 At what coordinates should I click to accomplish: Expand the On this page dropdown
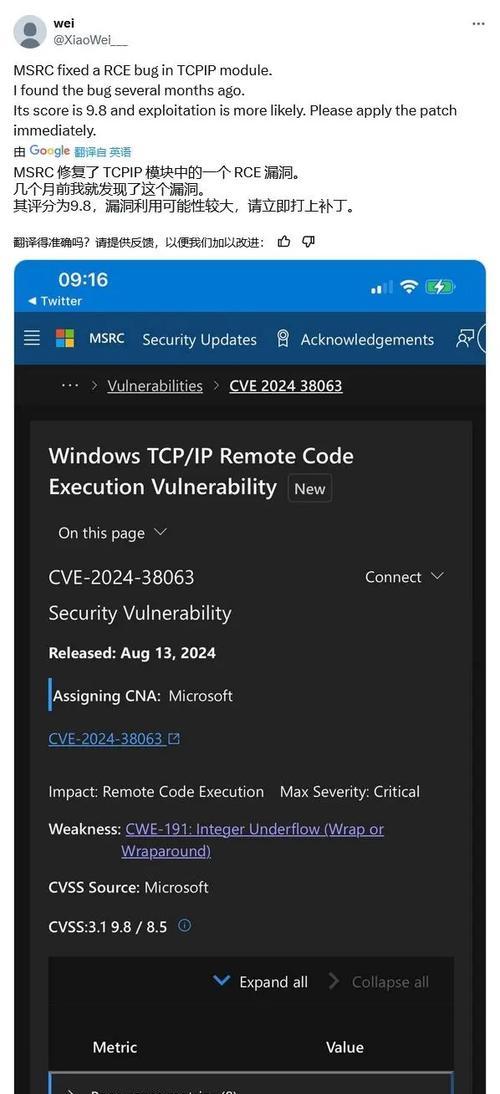click(x=112, y=533)
